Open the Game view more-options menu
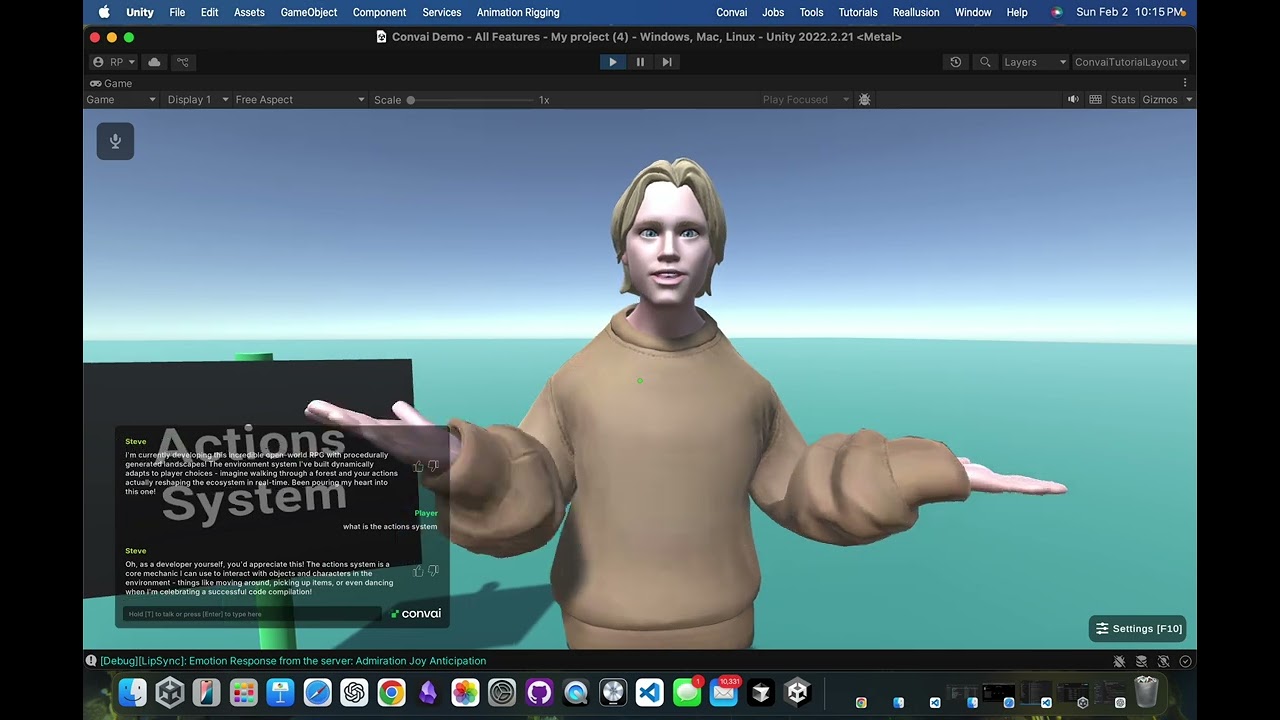The height and width of the screenshot is (720, 1280). pyautogui.click(x=1185, y=83)
